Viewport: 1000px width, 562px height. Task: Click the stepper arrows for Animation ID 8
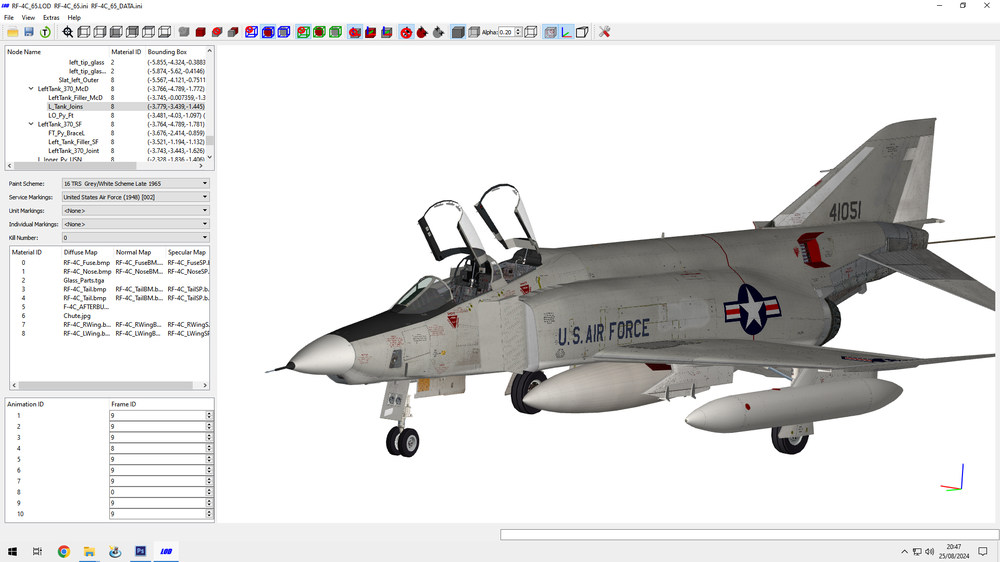209,492
